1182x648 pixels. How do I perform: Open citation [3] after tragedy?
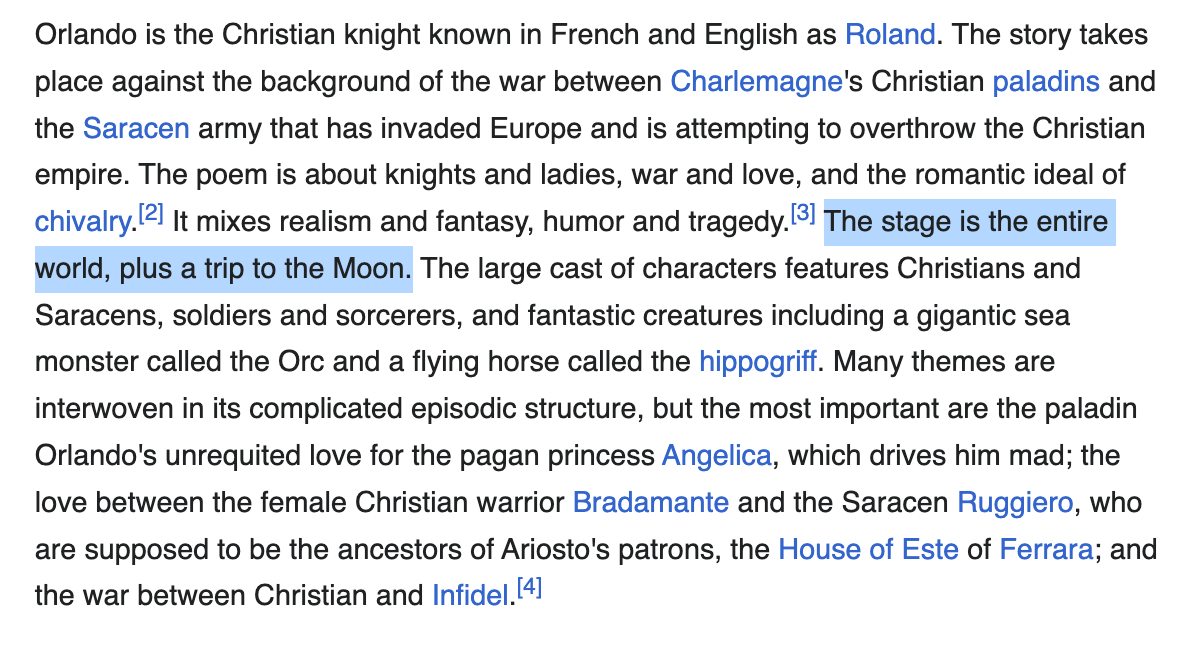[804, 213]
